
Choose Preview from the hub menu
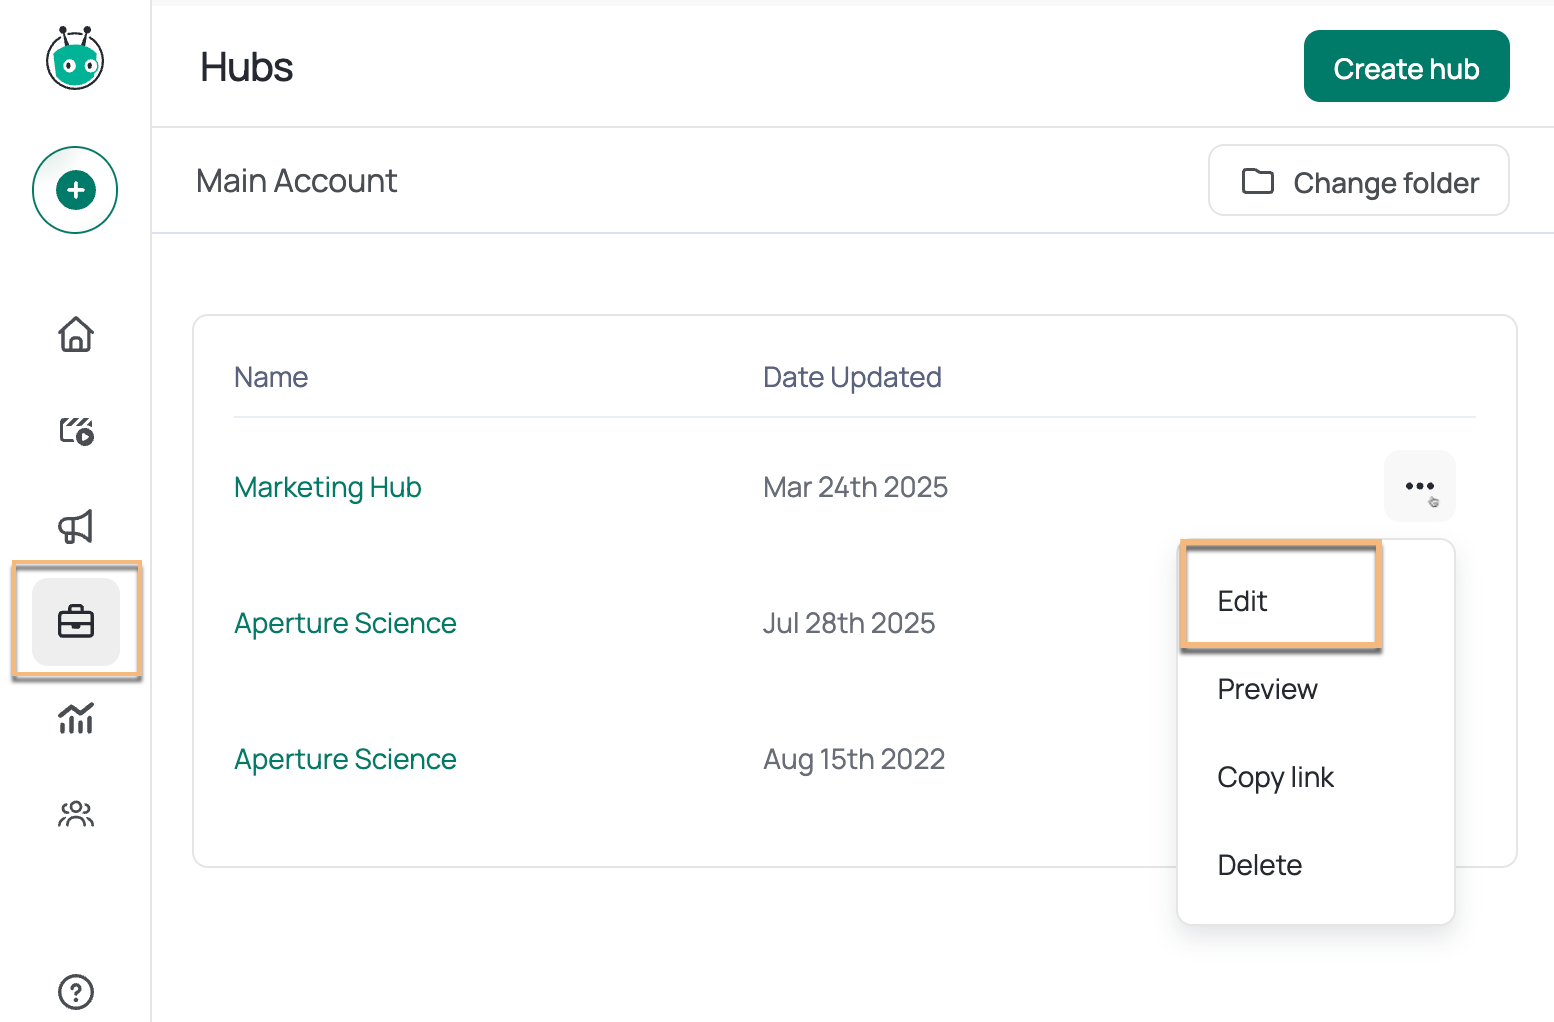[1267, 689]
